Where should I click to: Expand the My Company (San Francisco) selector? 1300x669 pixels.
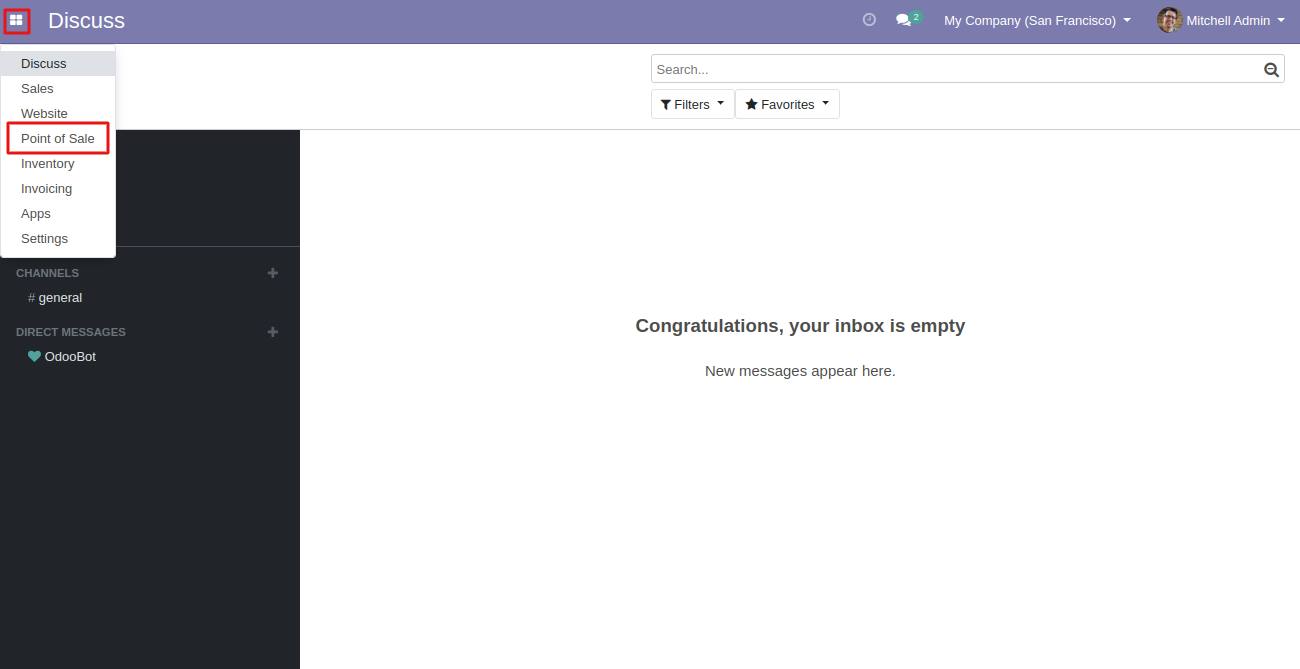click(x=1037, y=20)
